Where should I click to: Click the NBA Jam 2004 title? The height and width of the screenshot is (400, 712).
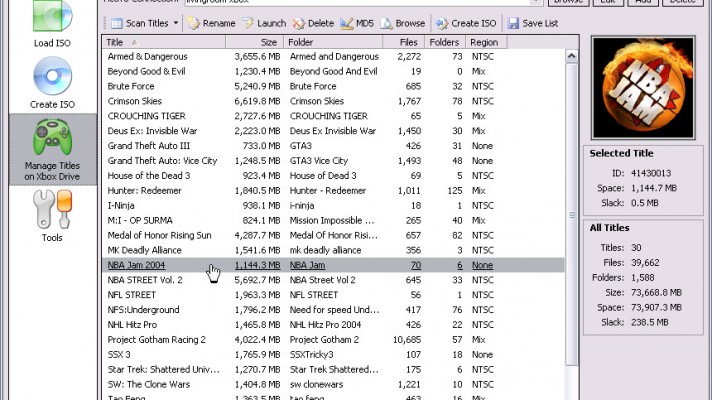[x=136, y=265]
